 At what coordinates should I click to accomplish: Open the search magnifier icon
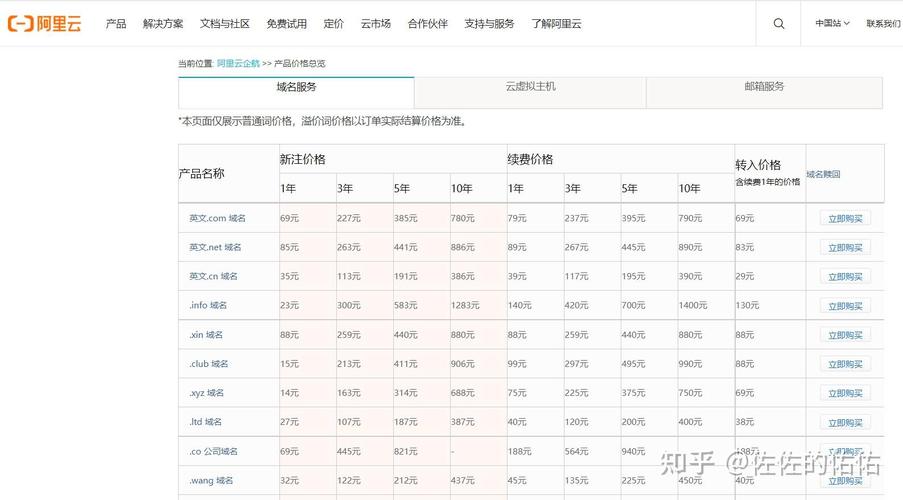(x=779, y=24)
